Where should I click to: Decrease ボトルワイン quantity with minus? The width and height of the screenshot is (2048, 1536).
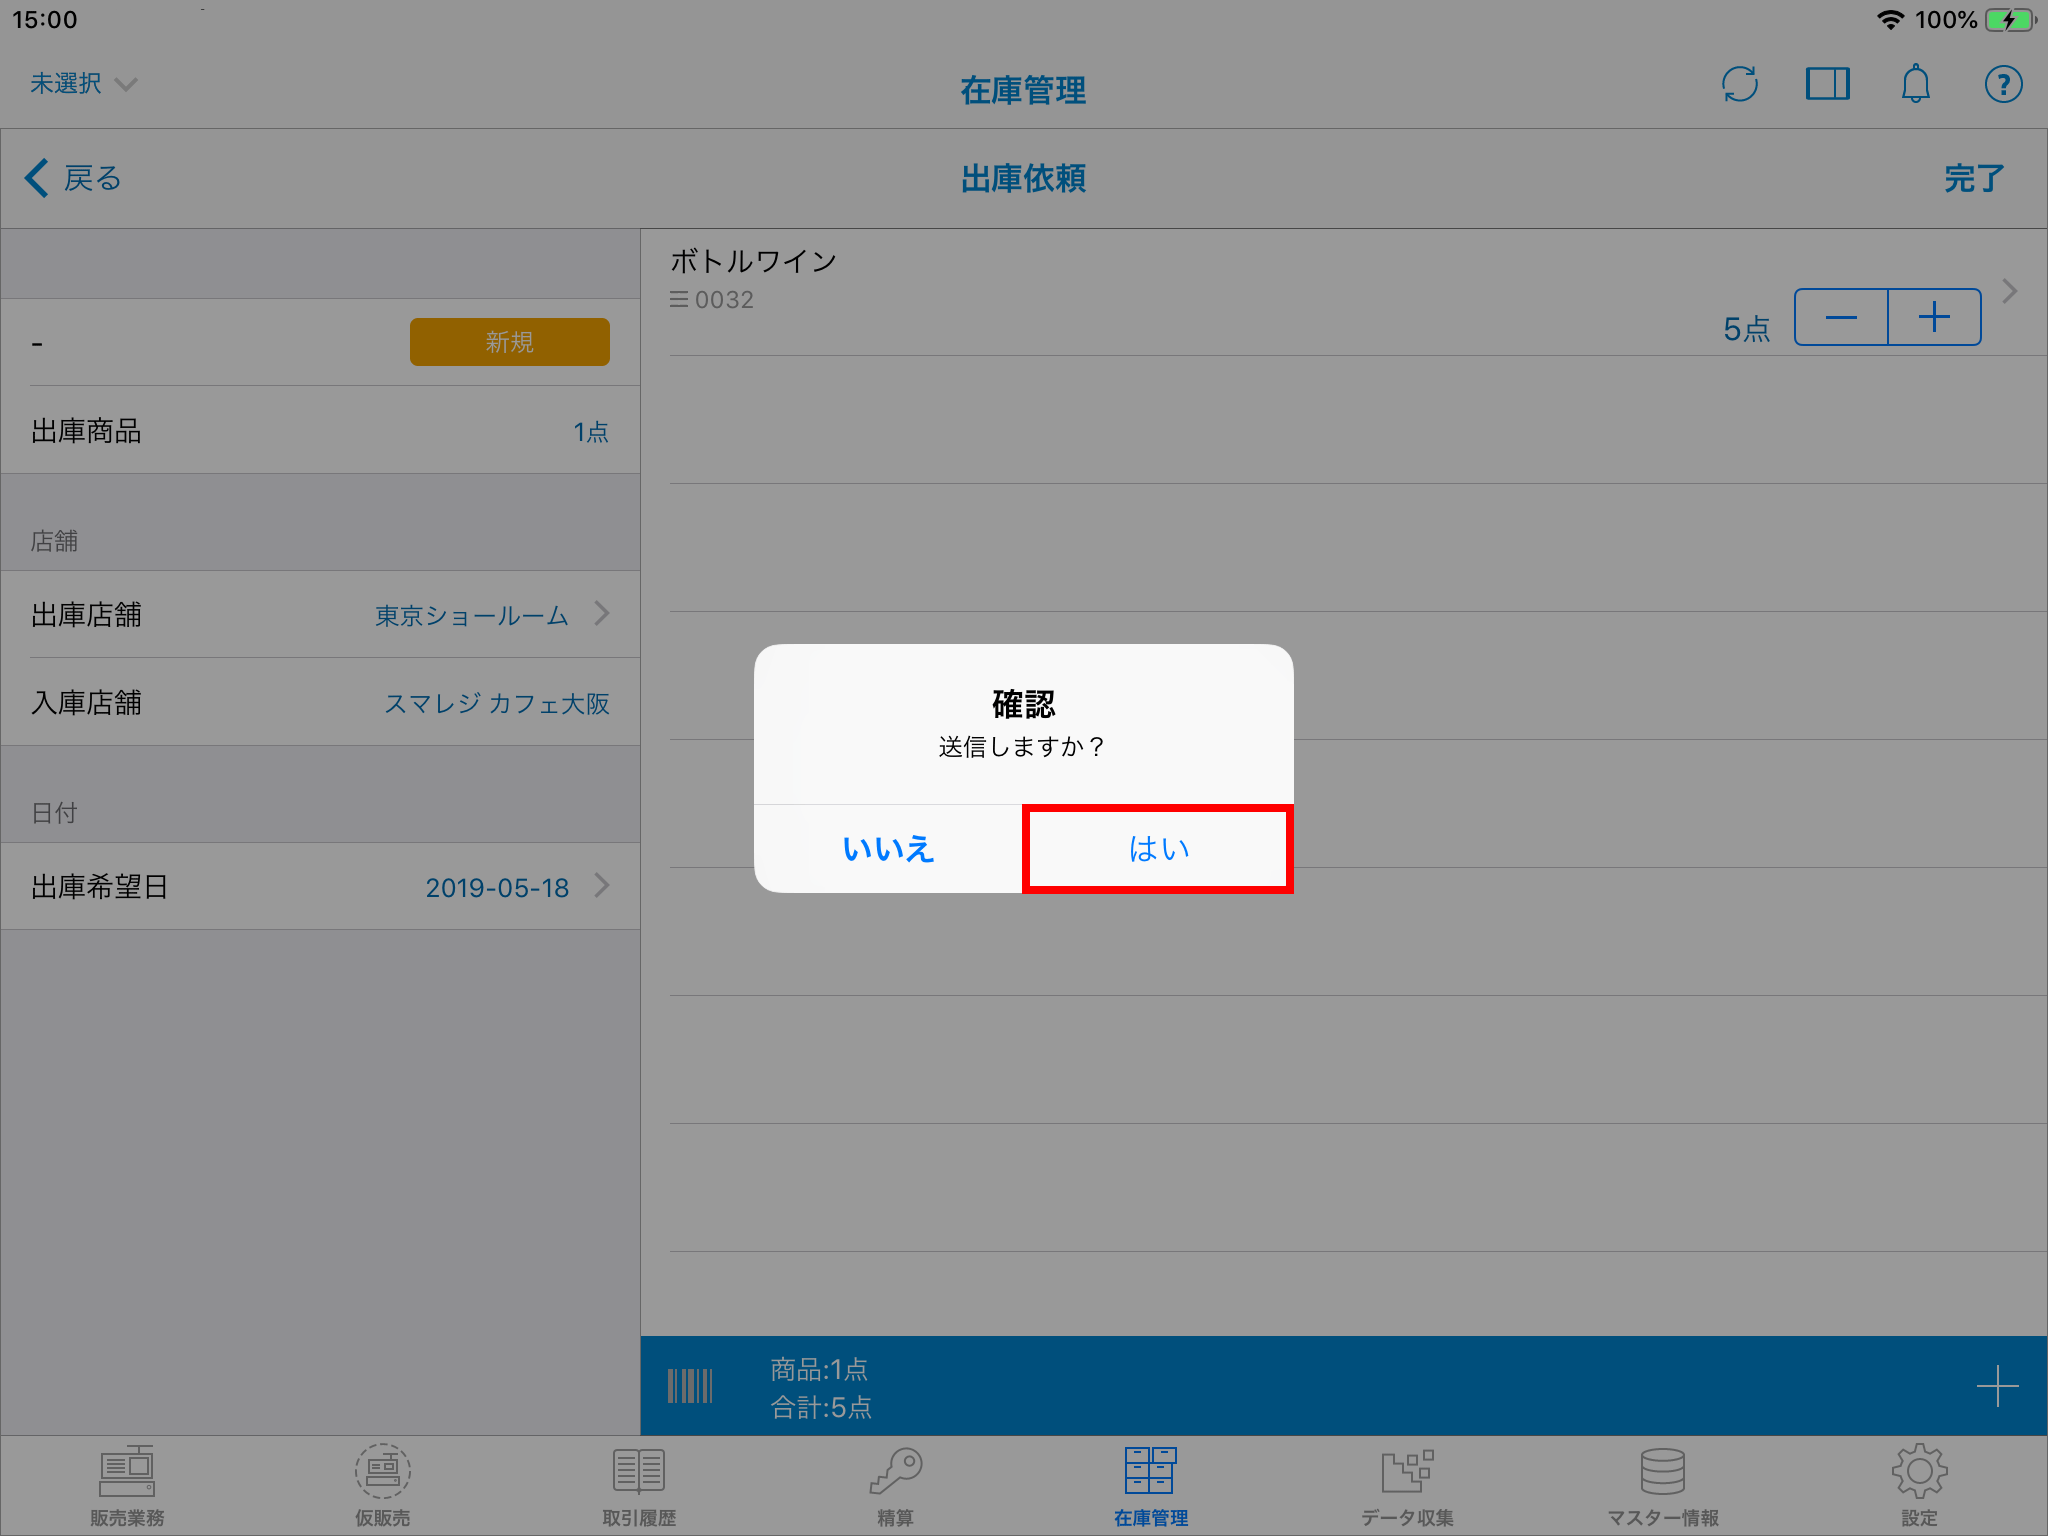coord(1841,318)
